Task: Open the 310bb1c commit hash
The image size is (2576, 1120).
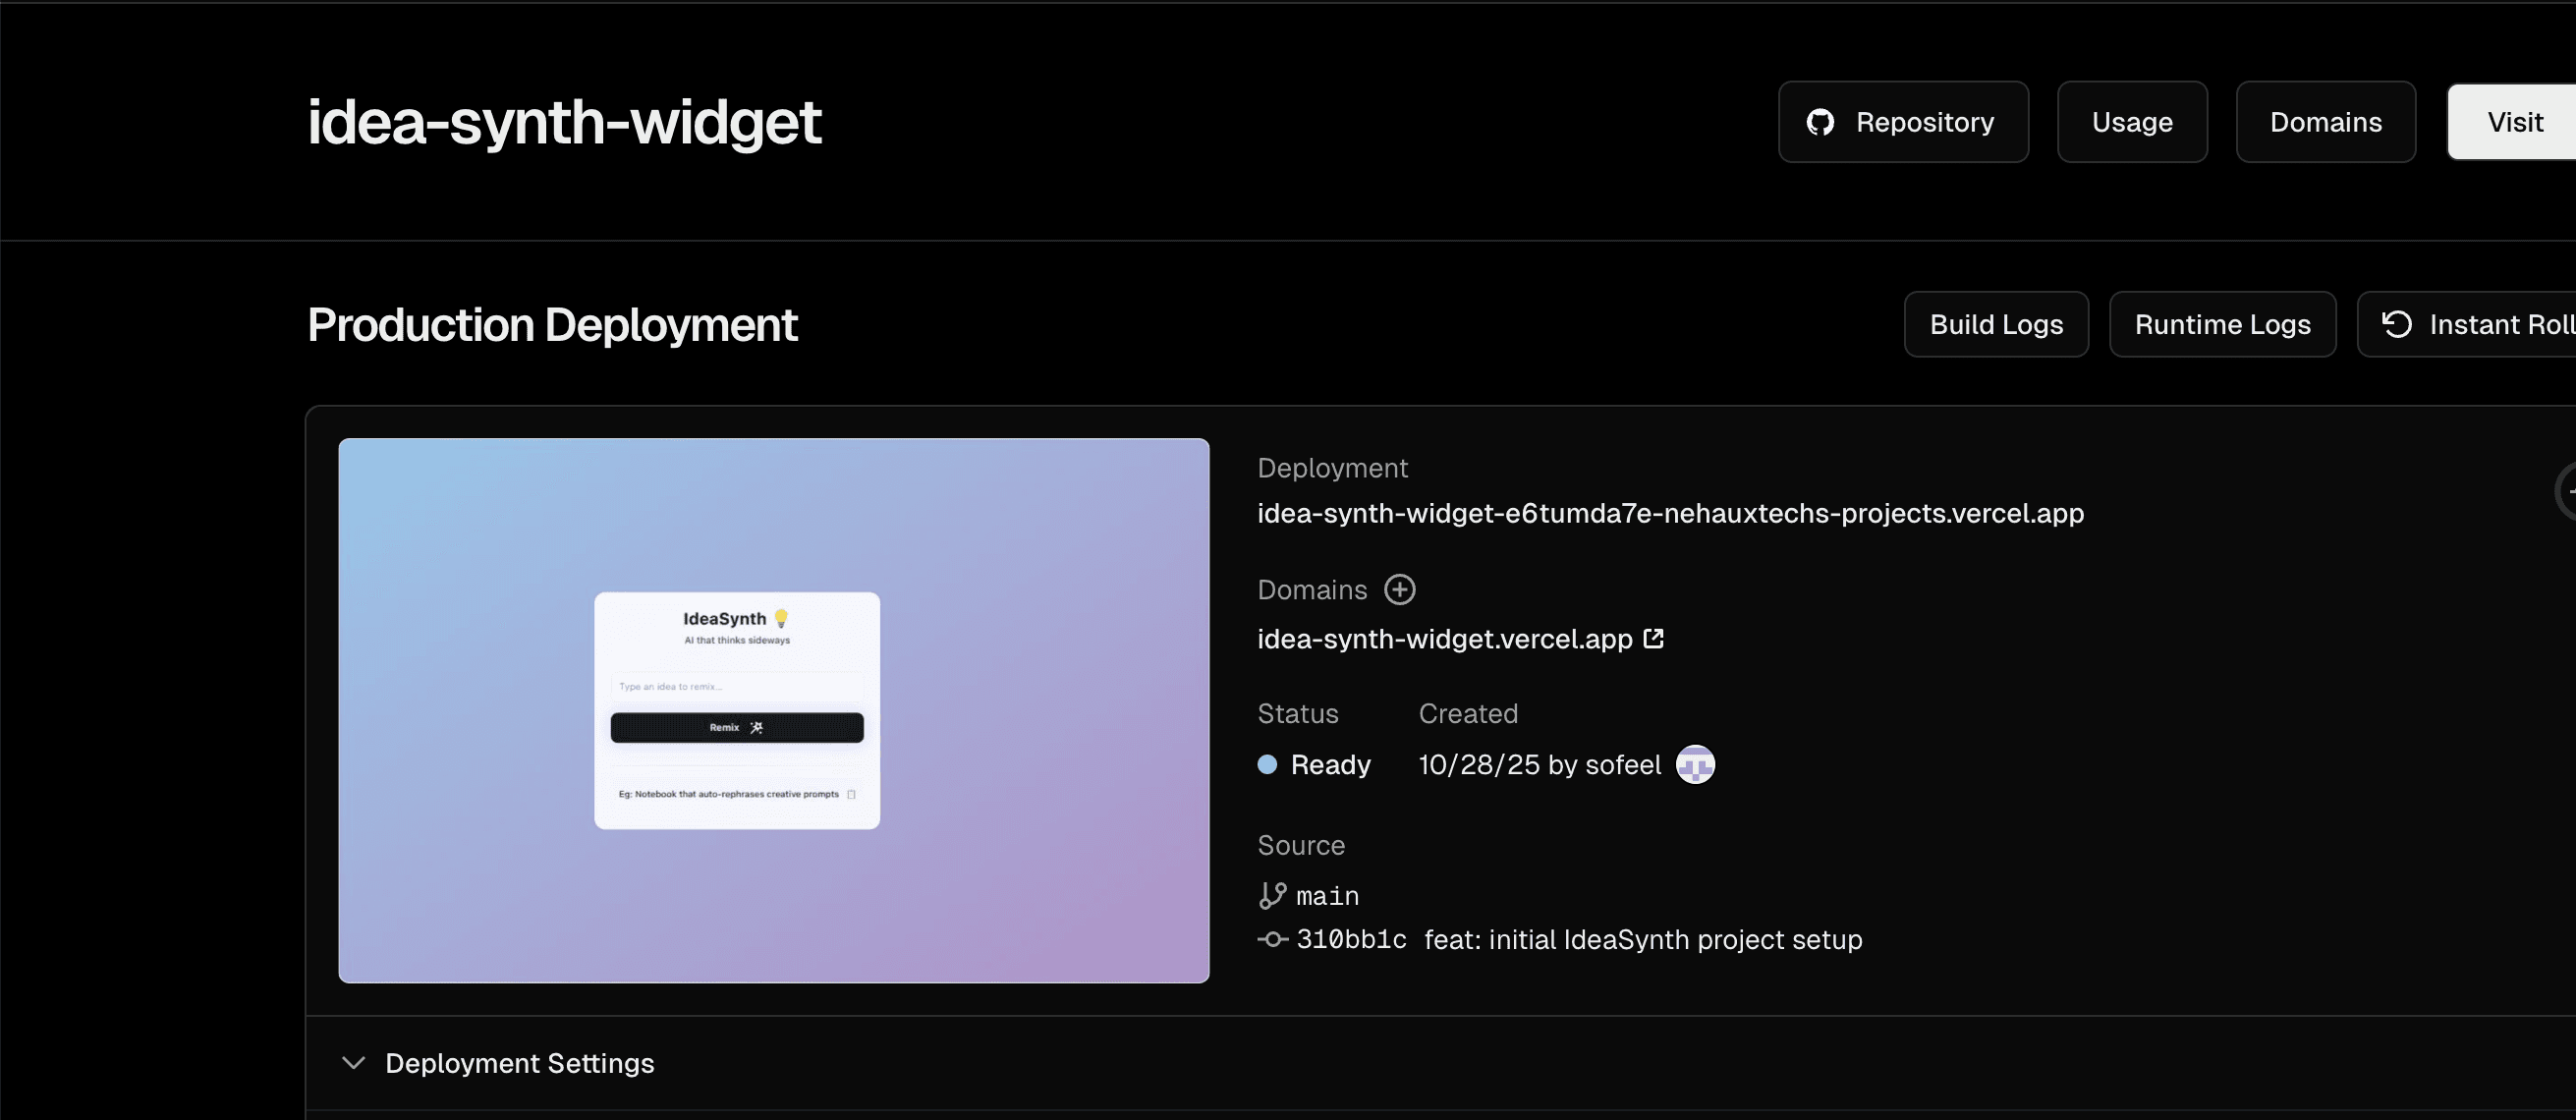Action: [x=1351, y=940]
